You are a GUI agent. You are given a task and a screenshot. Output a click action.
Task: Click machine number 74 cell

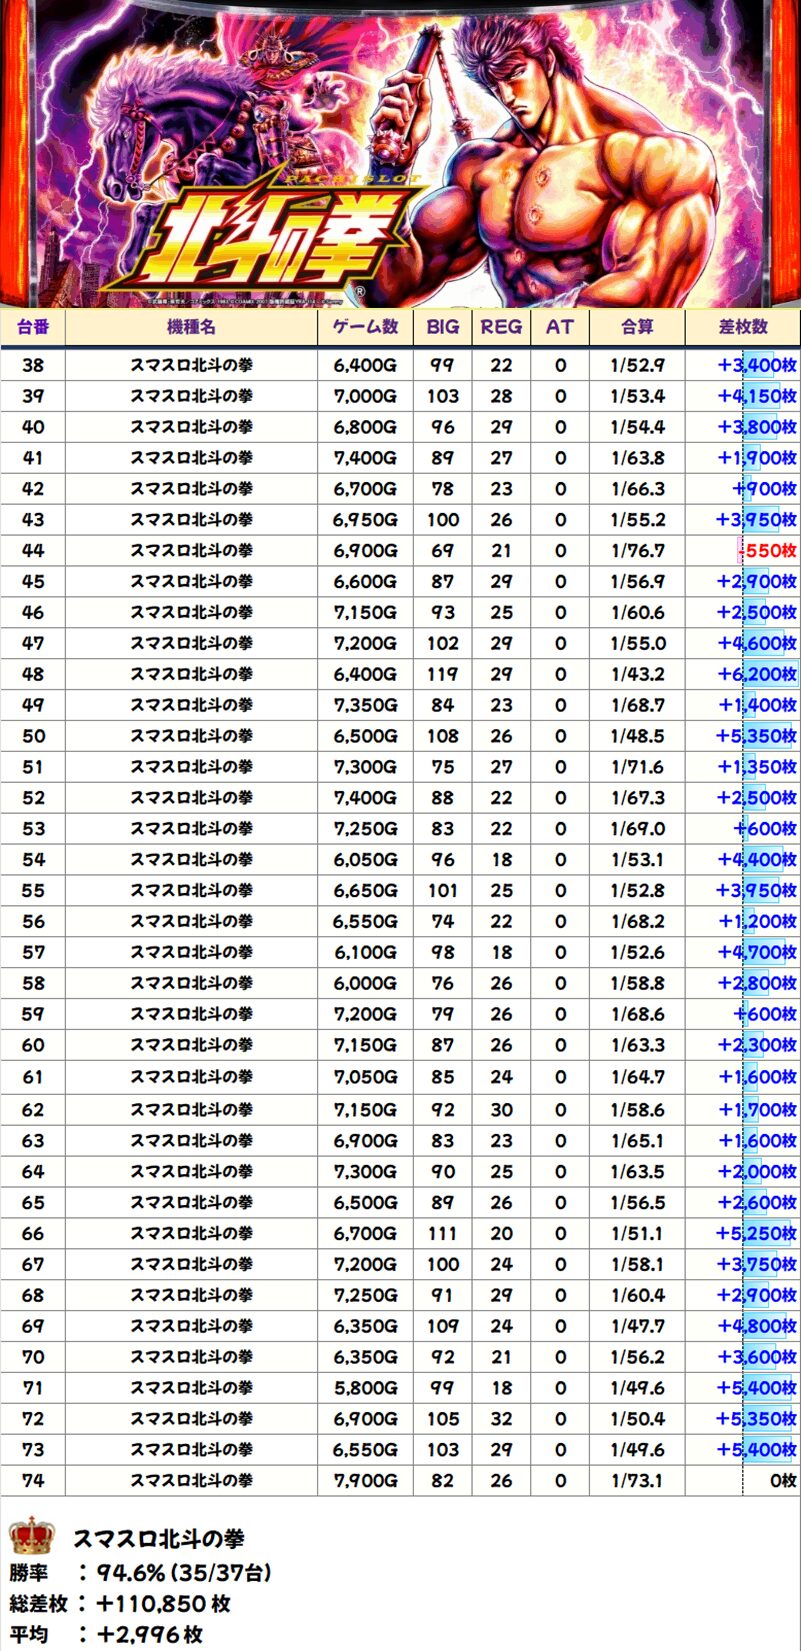click(x=33, y=1481)
